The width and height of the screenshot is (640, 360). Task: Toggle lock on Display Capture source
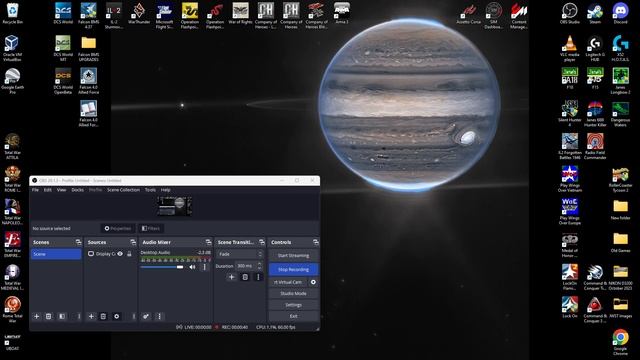(x=129, y=254)
